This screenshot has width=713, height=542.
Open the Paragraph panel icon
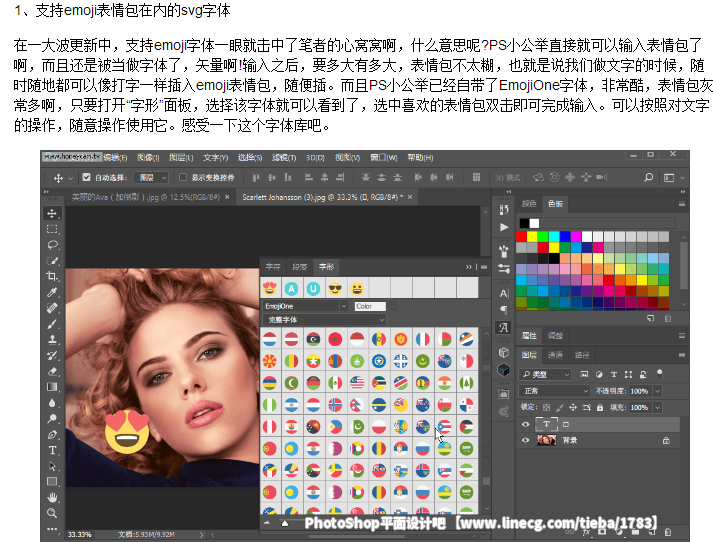click(x=503, y=310)
